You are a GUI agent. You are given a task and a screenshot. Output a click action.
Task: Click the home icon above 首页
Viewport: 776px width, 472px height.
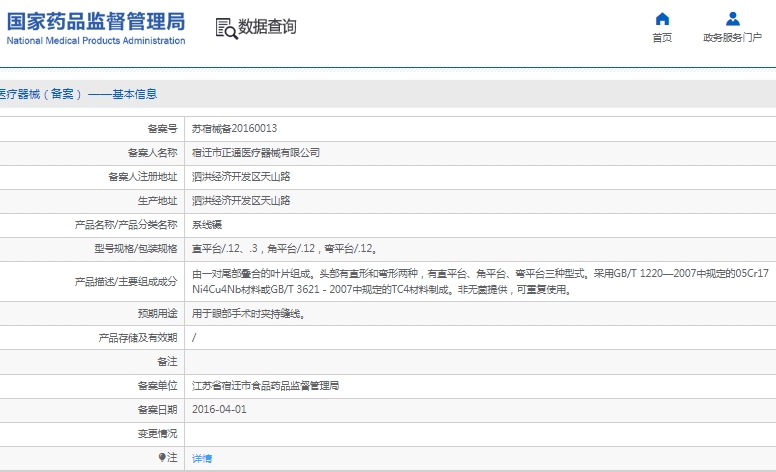[662, 19]
